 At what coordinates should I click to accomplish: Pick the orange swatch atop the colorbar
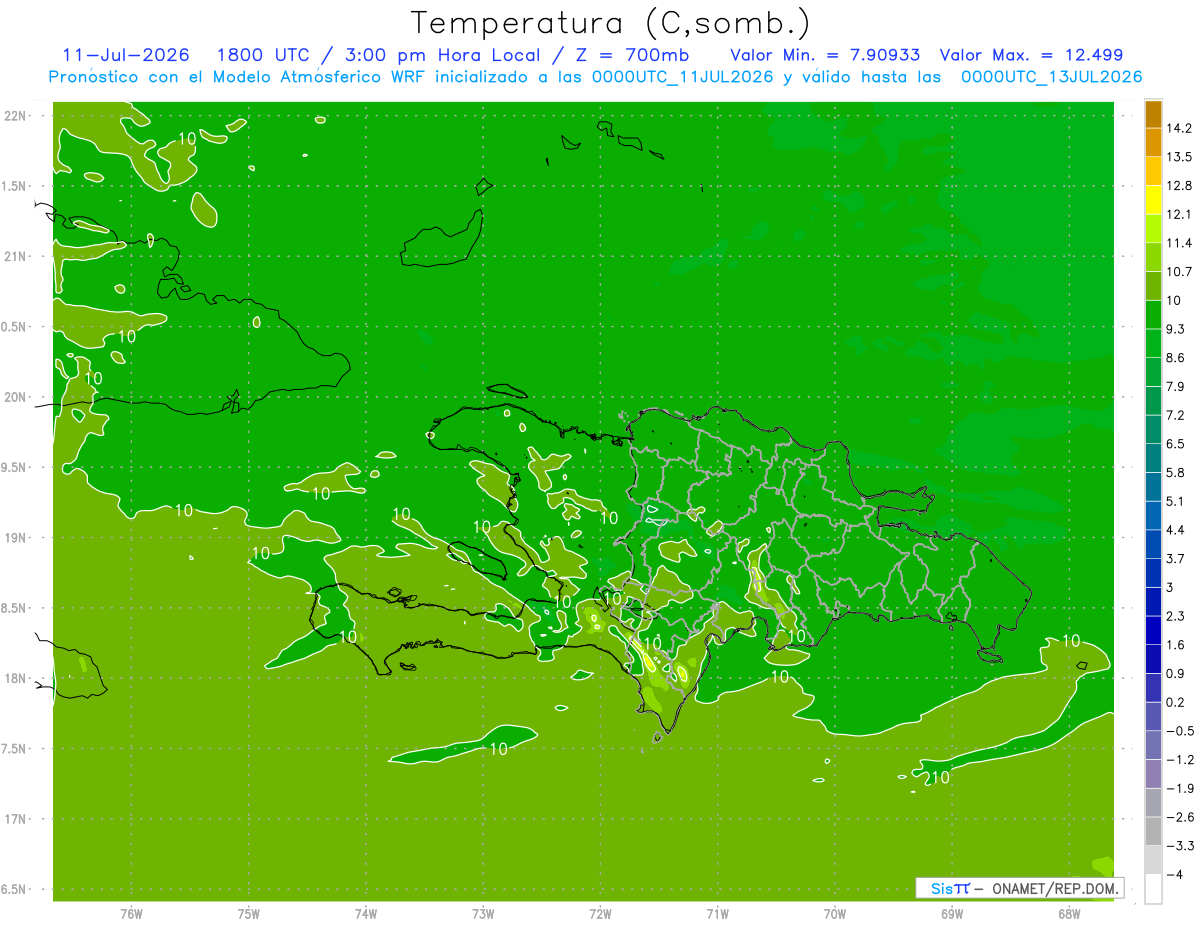1153,115
